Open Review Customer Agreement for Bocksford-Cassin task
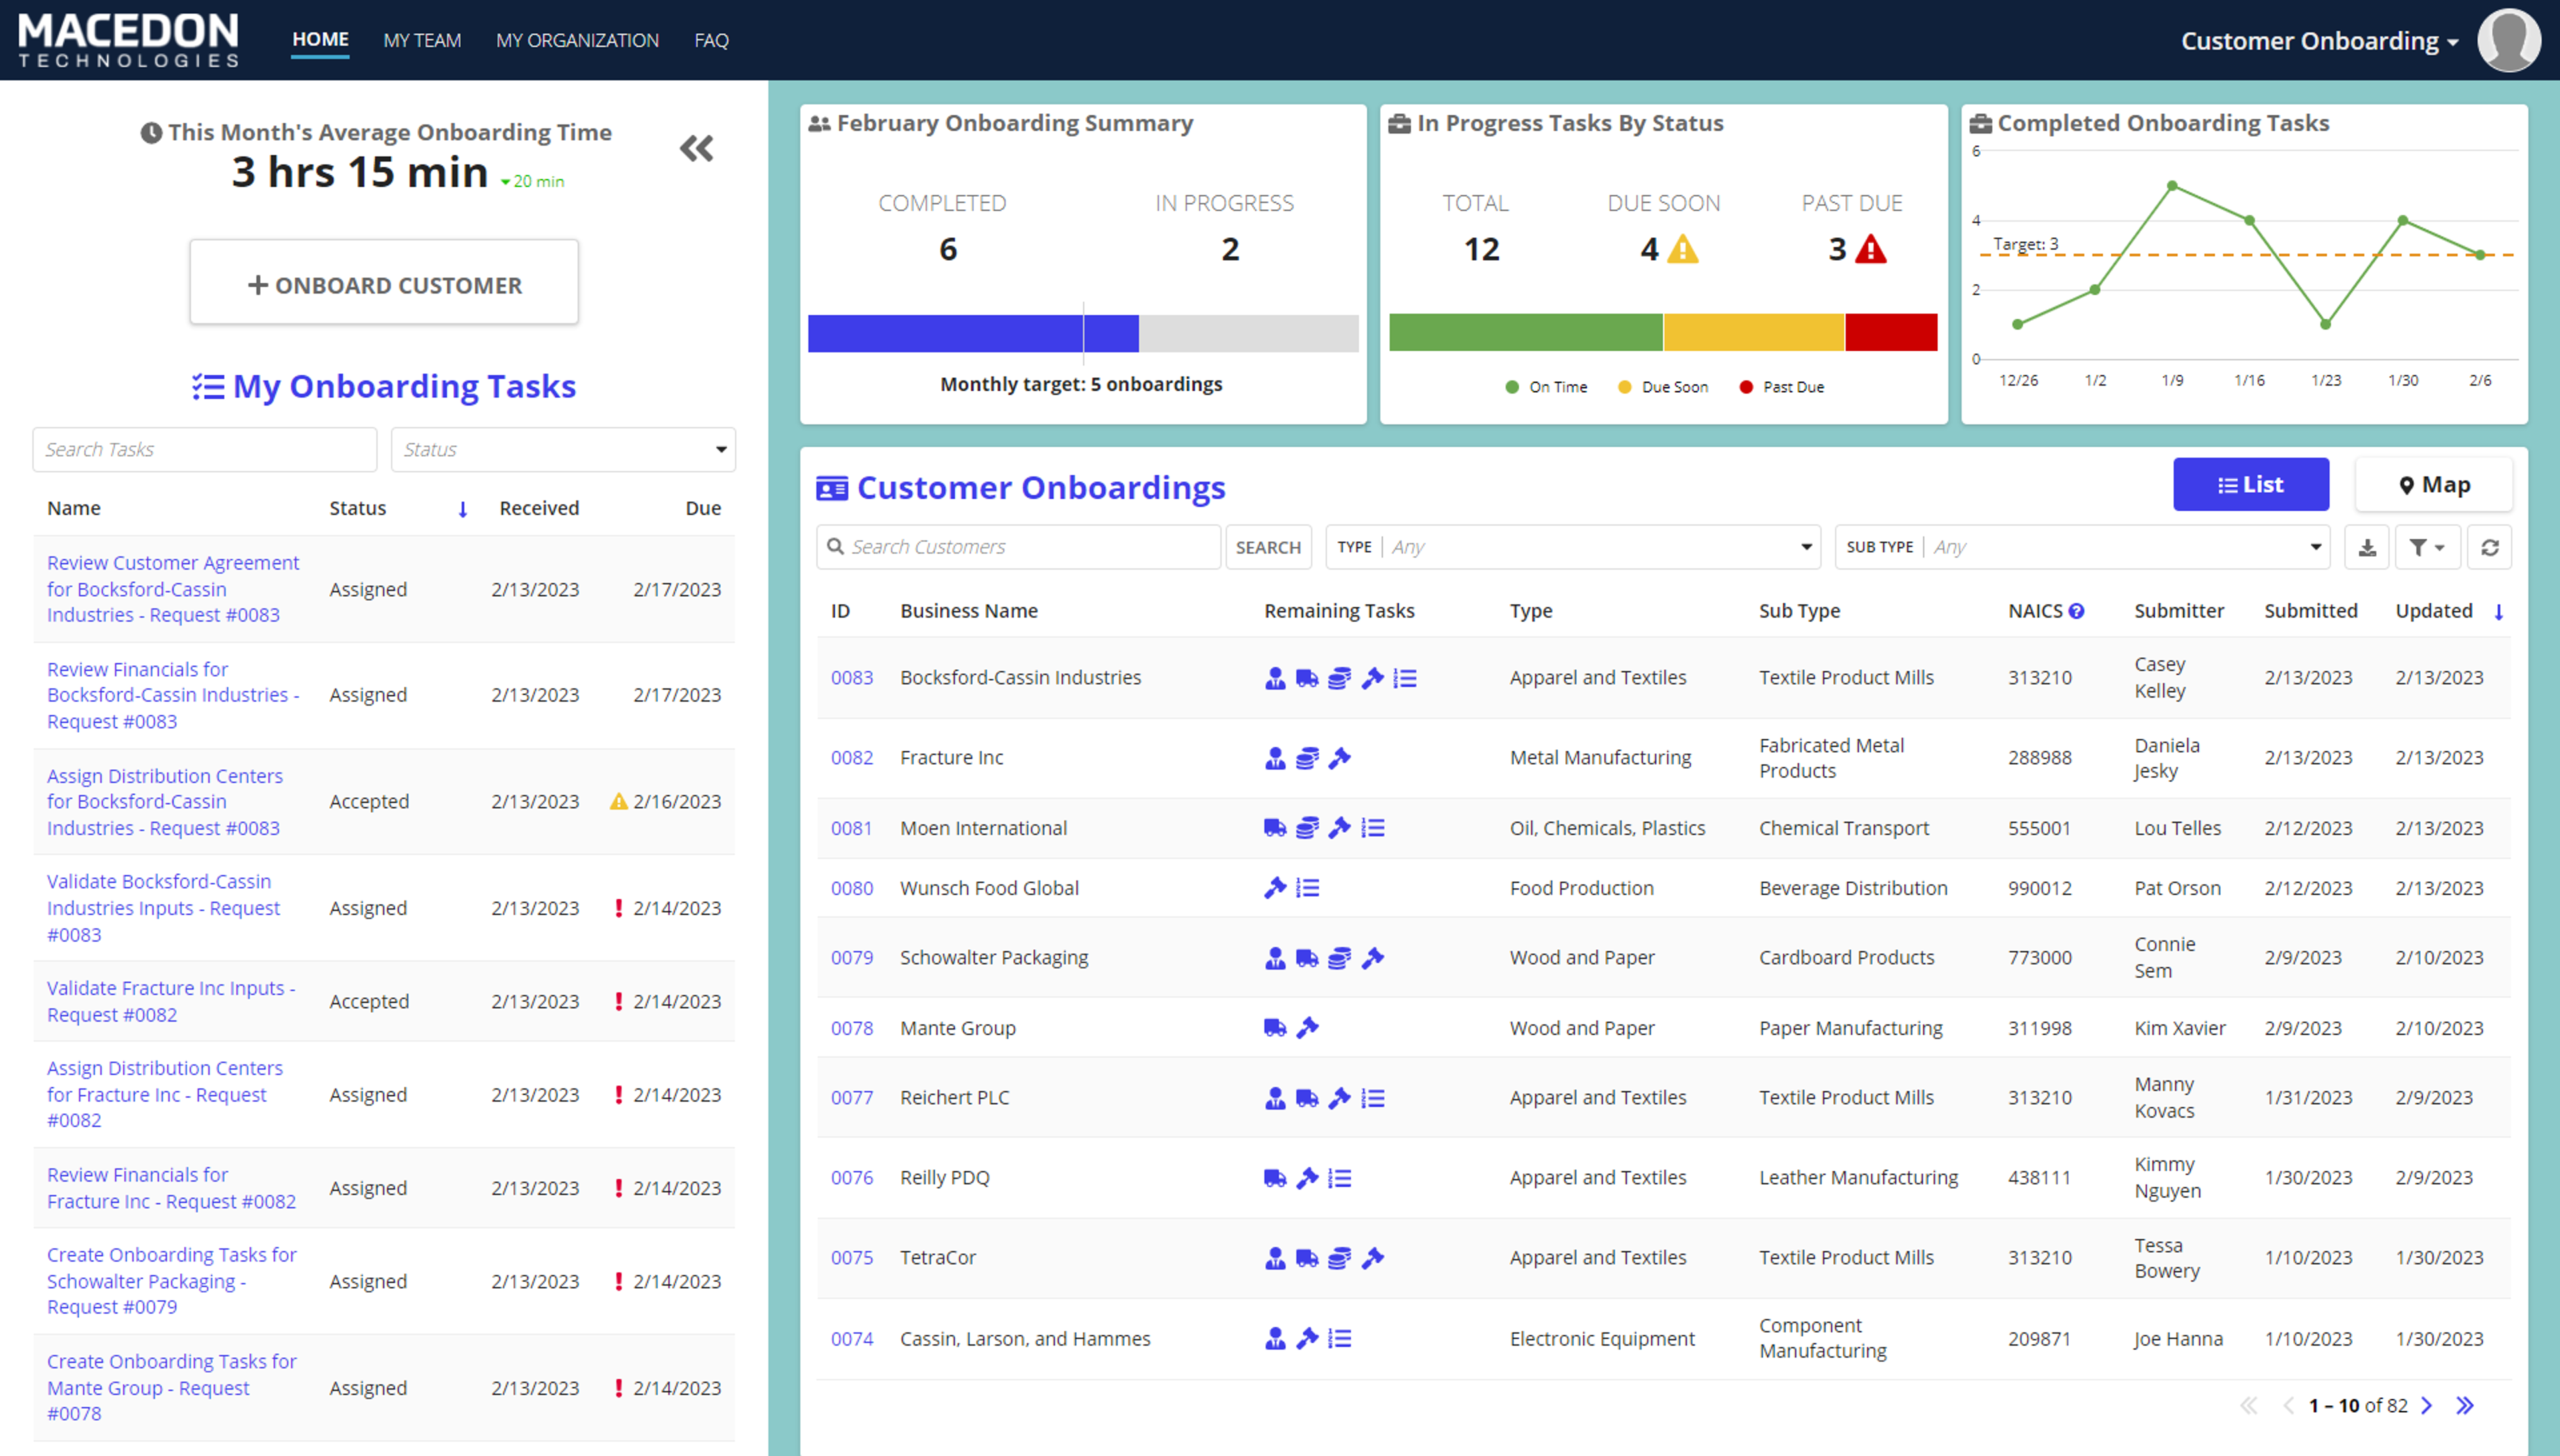 pyautogui.click(x=173, y=589)
